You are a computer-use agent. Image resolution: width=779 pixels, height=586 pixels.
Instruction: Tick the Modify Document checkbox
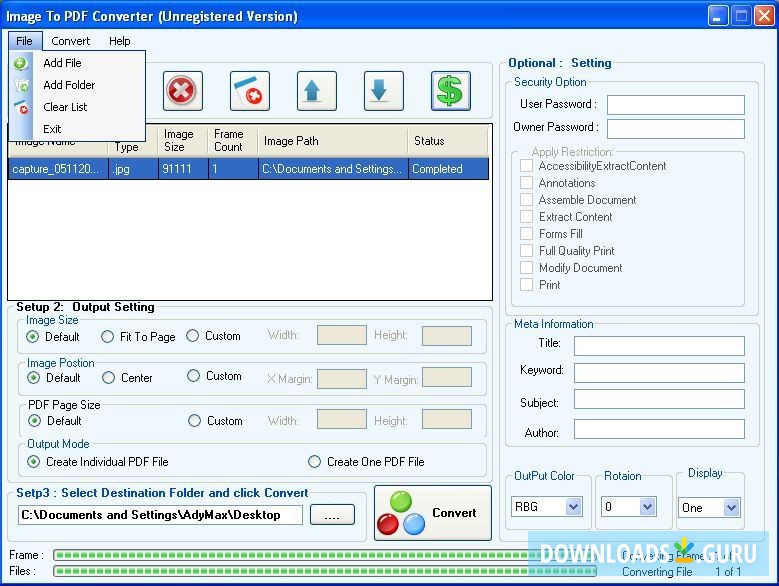point(526,268)
